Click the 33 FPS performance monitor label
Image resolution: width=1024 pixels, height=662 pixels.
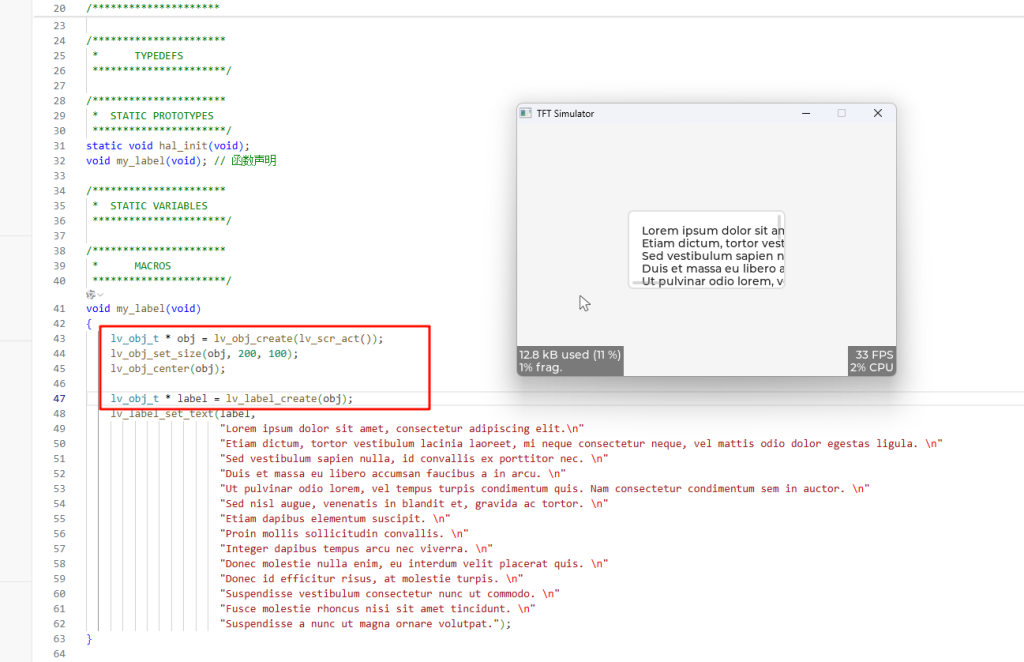(872, 355)
